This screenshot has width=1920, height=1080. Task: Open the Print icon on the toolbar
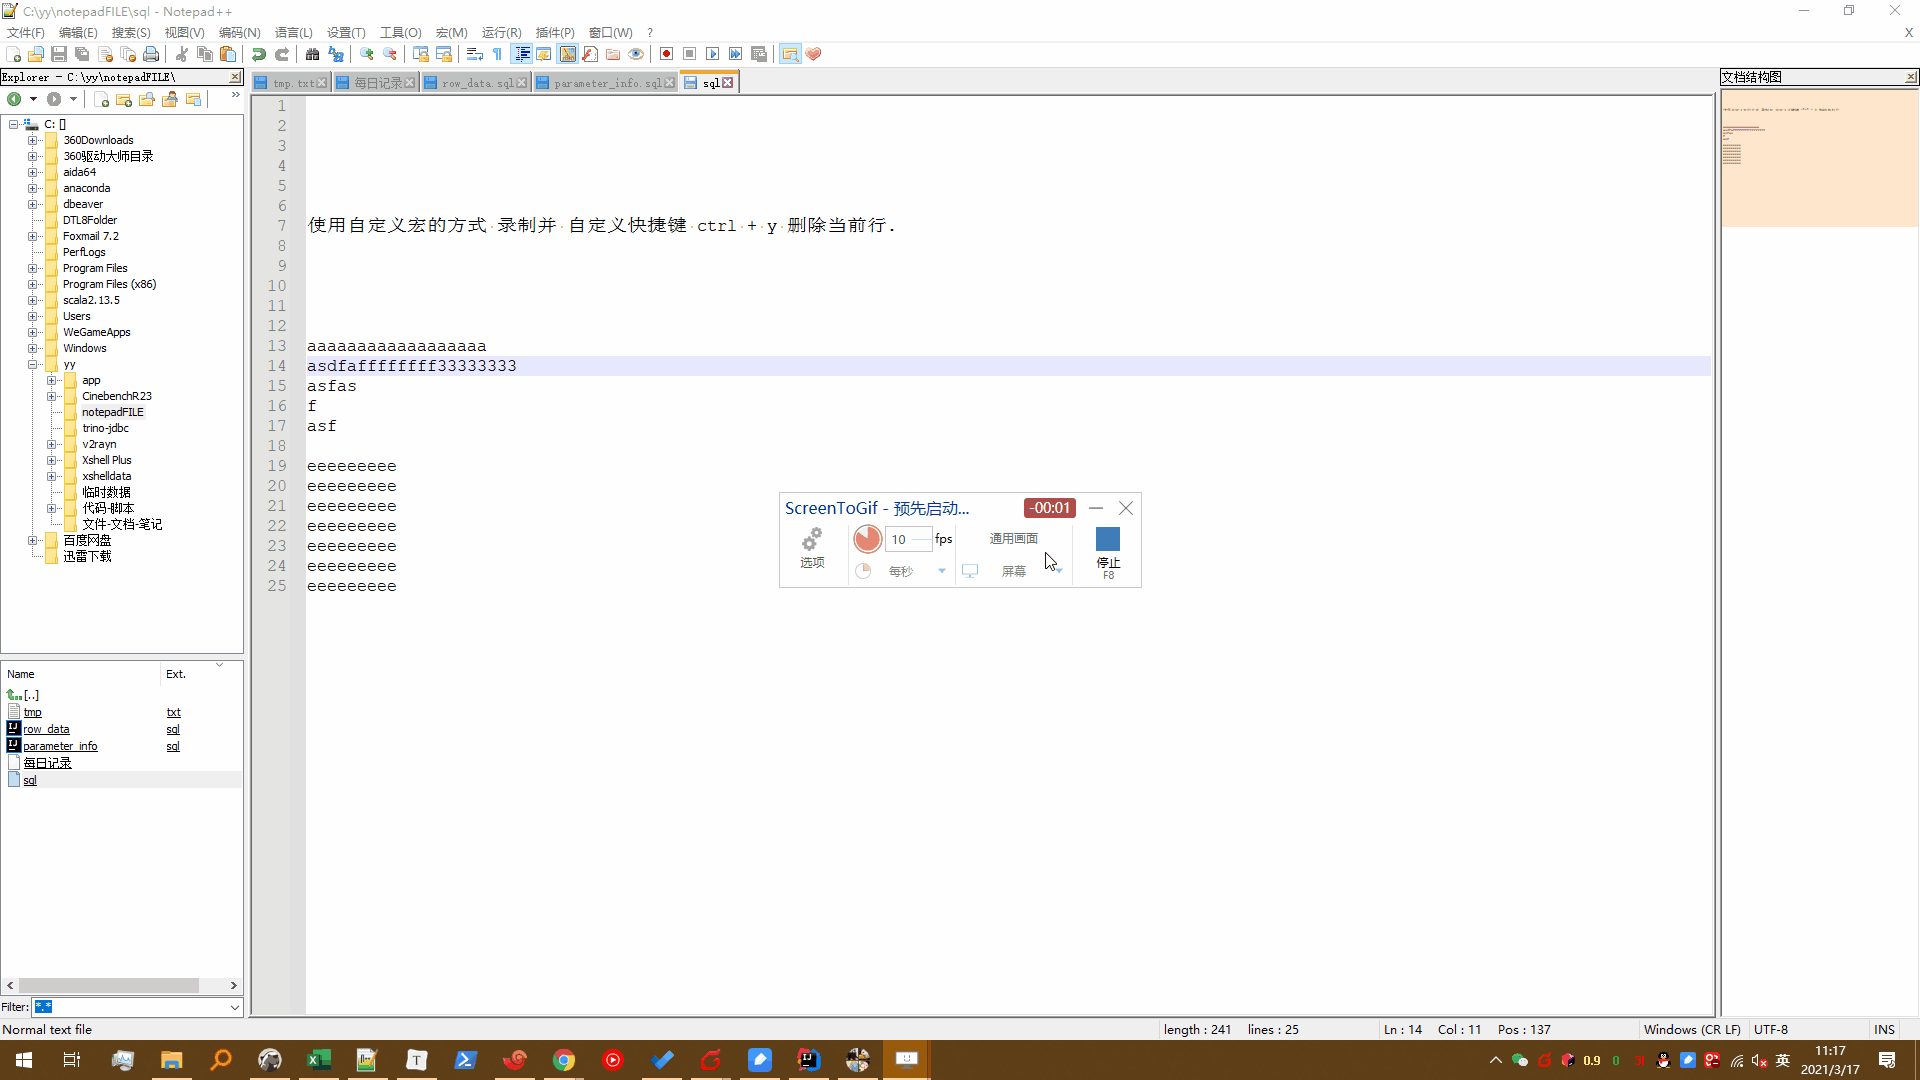(151, 54)
